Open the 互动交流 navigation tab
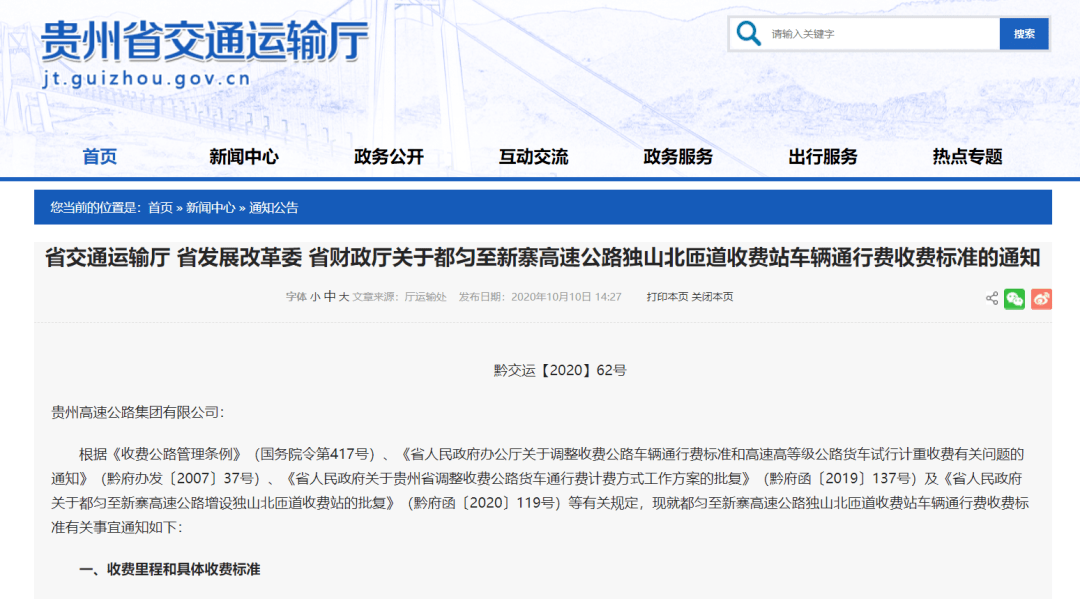 (x=533, y=156)
